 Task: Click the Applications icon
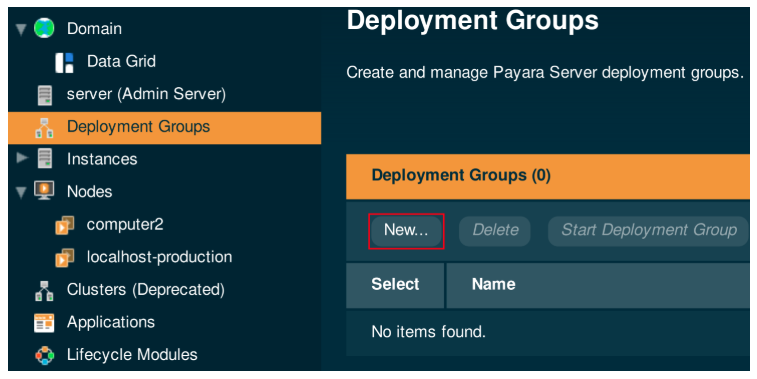(44, 323)
